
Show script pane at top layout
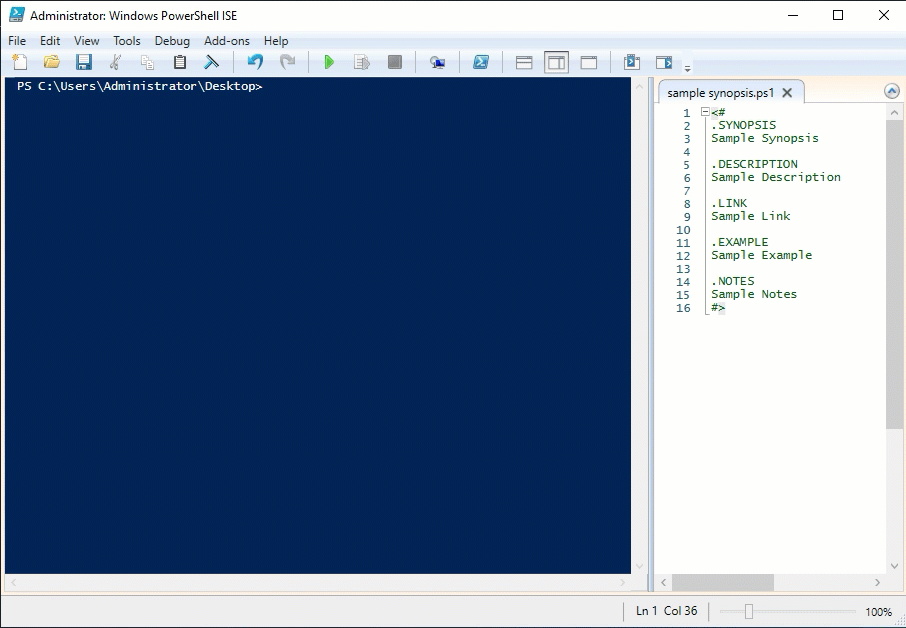click(524, 62)
